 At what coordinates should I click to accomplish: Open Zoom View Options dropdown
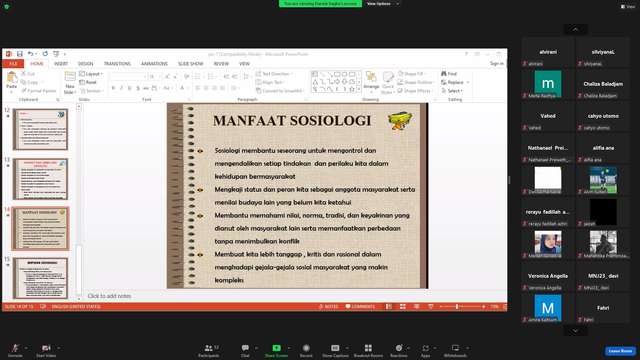(x=382, y=4)
